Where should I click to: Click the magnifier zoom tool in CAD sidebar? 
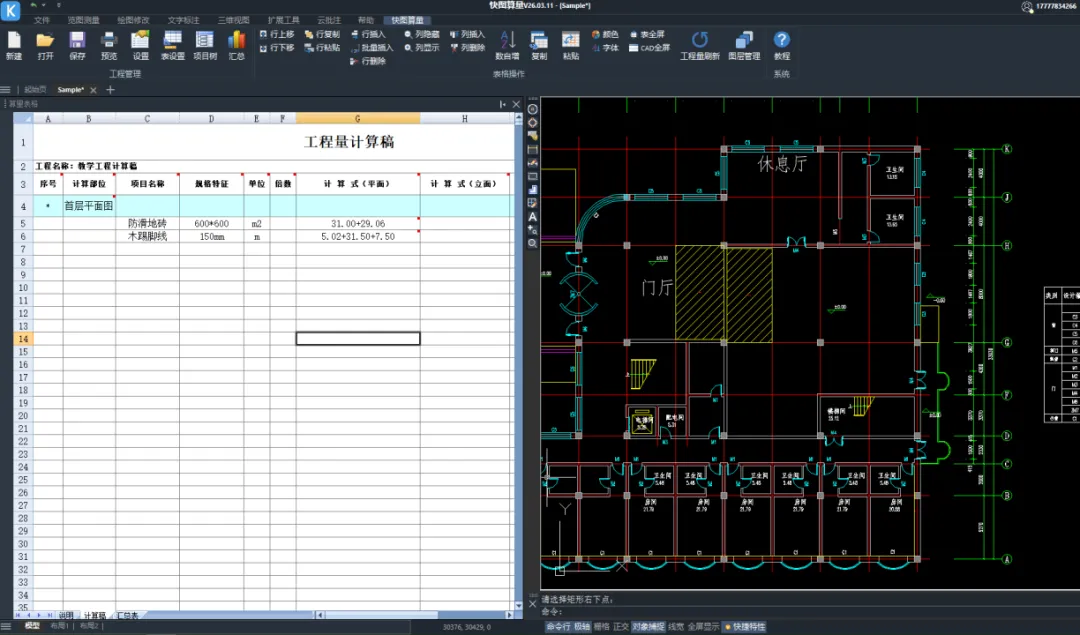[x=532, y=243]
